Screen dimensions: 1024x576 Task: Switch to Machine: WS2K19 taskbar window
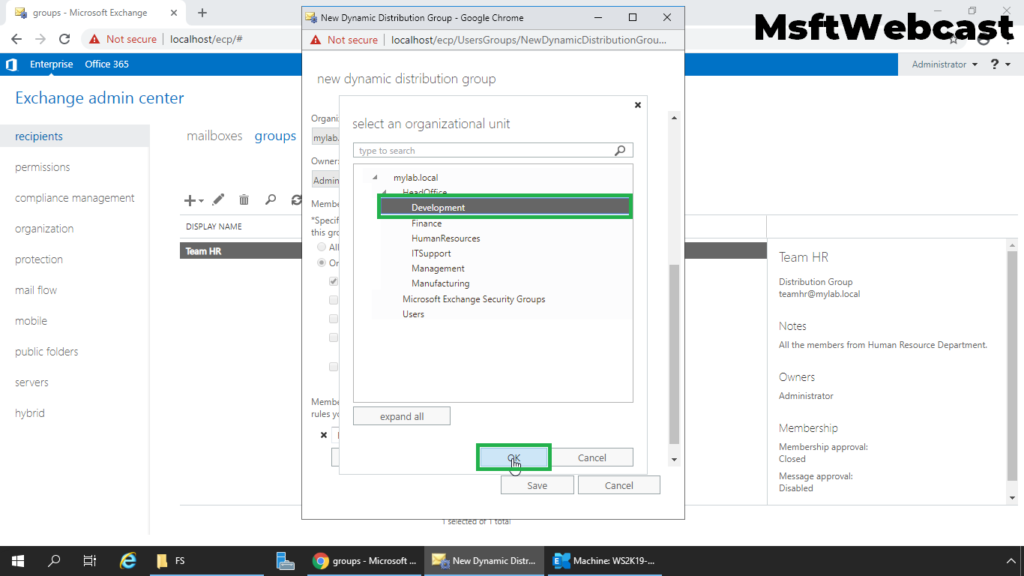pyautogui.click(x=603, y=561)
